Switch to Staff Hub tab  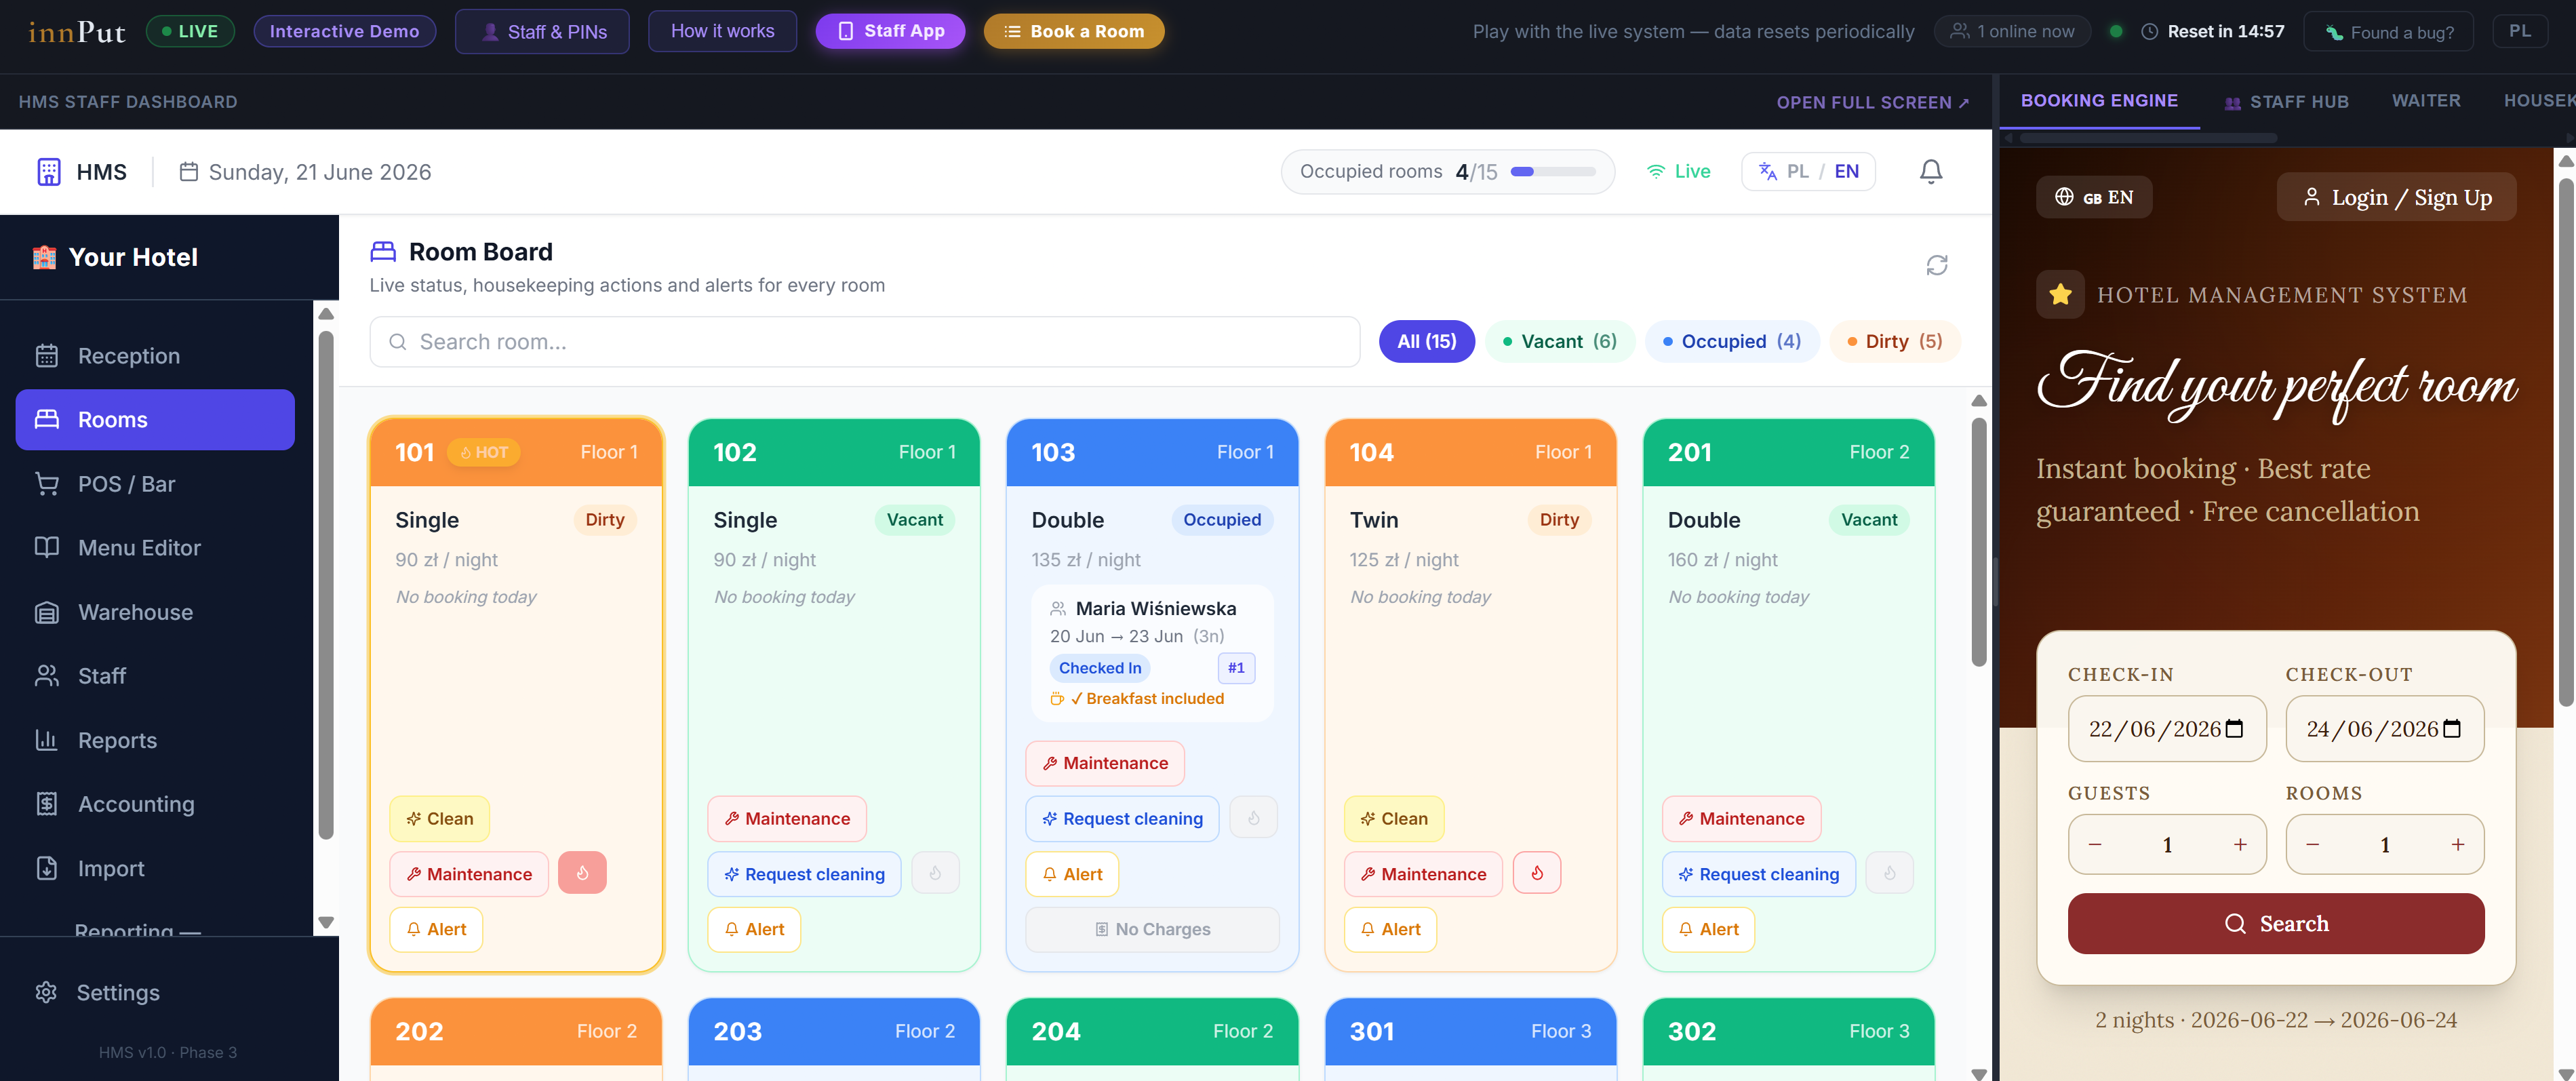[2286, 101]
